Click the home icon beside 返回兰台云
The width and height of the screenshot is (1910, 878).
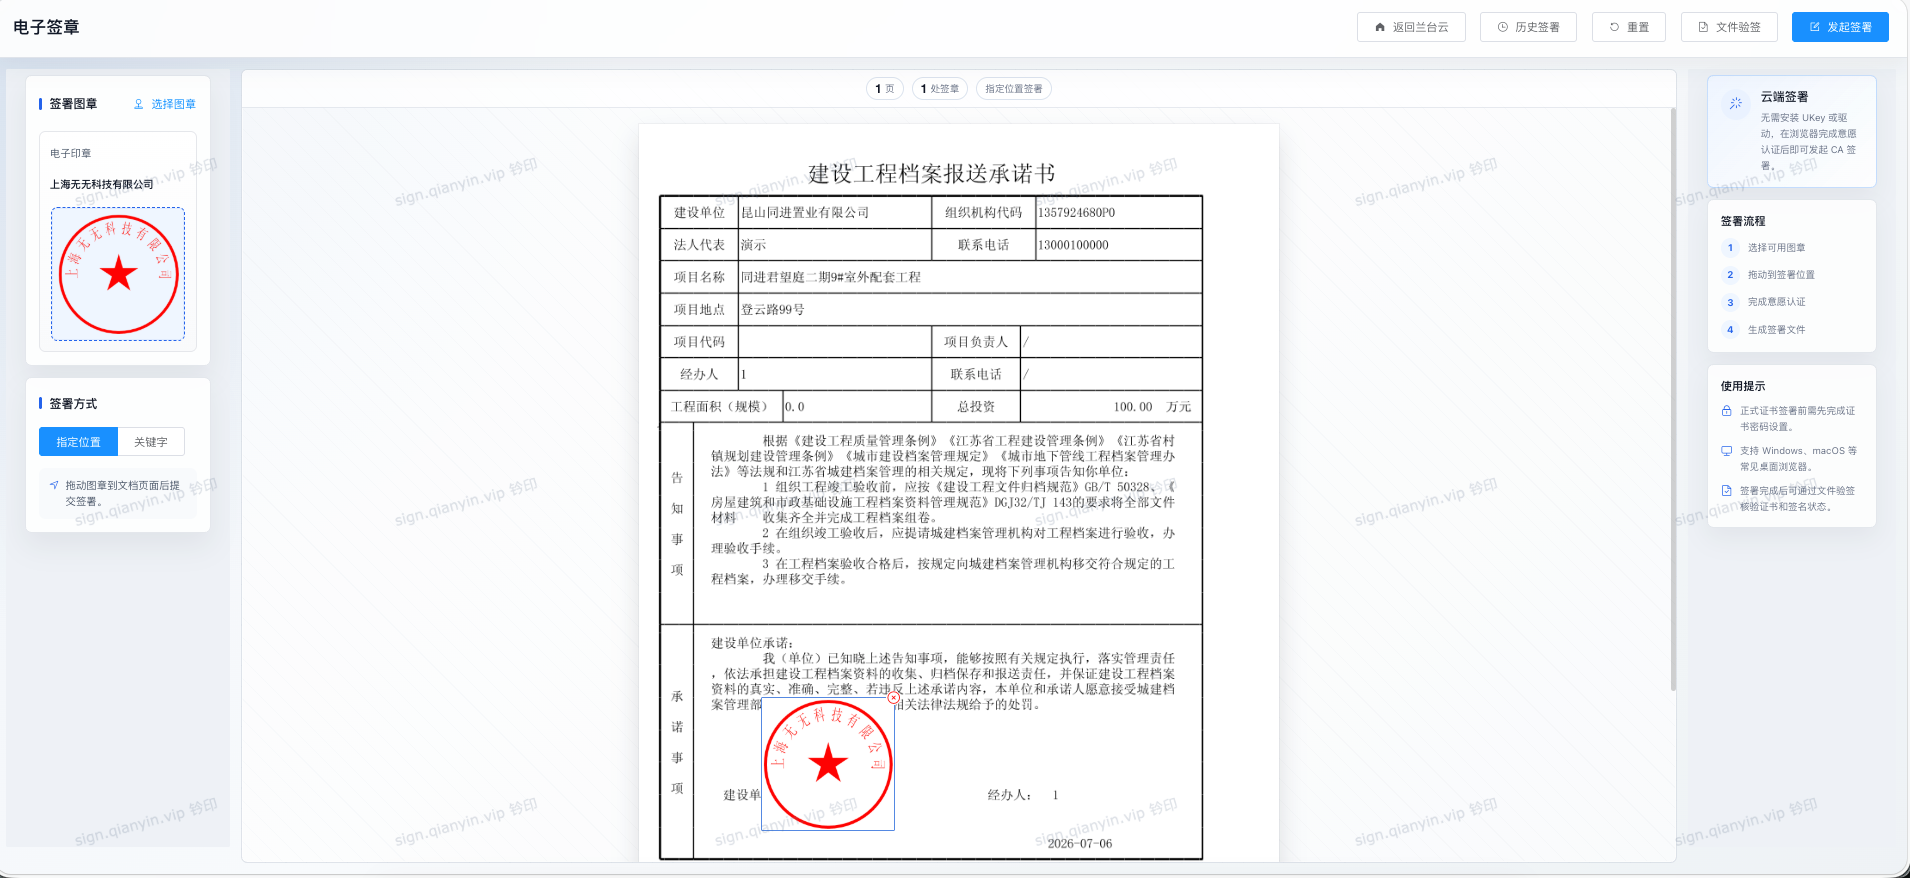point(1380,27)
